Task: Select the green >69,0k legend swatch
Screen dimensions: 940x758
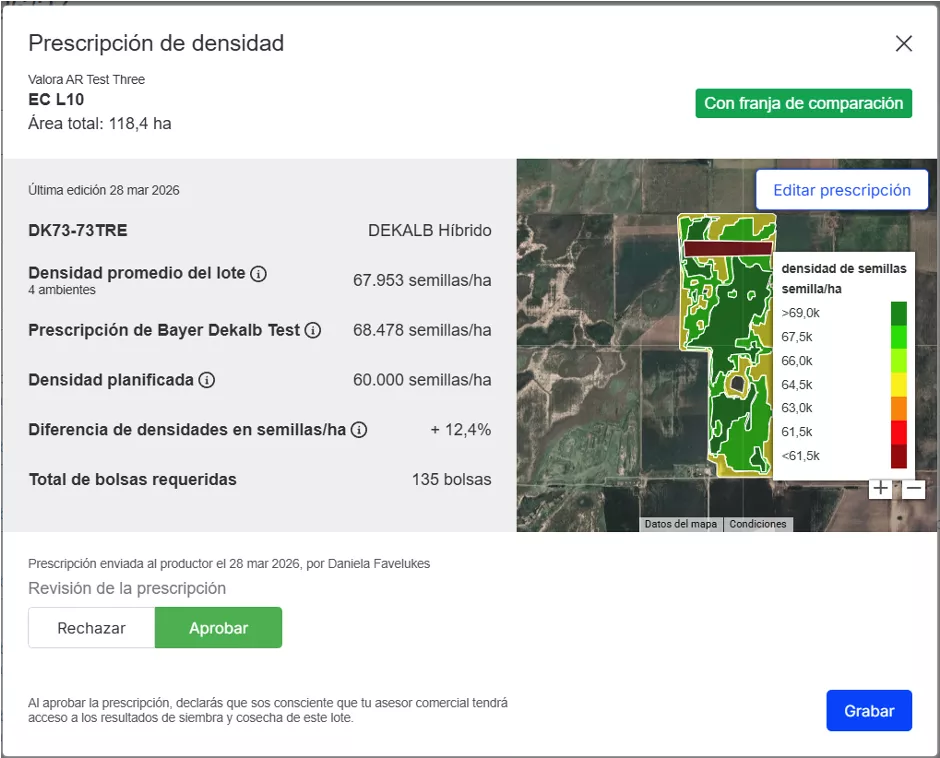Action: 898,312
